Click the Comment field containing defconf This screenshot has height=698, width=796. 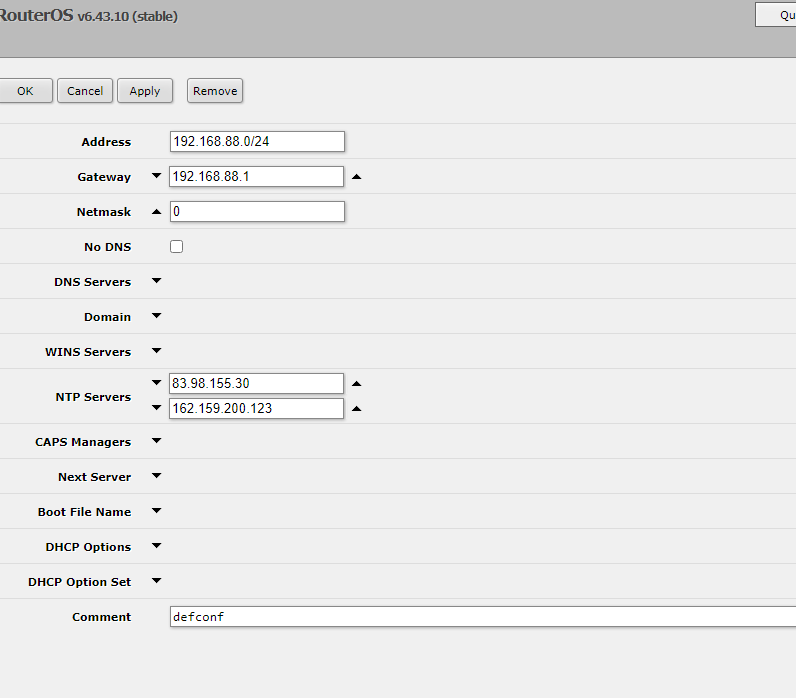click(x=480, y=617)
